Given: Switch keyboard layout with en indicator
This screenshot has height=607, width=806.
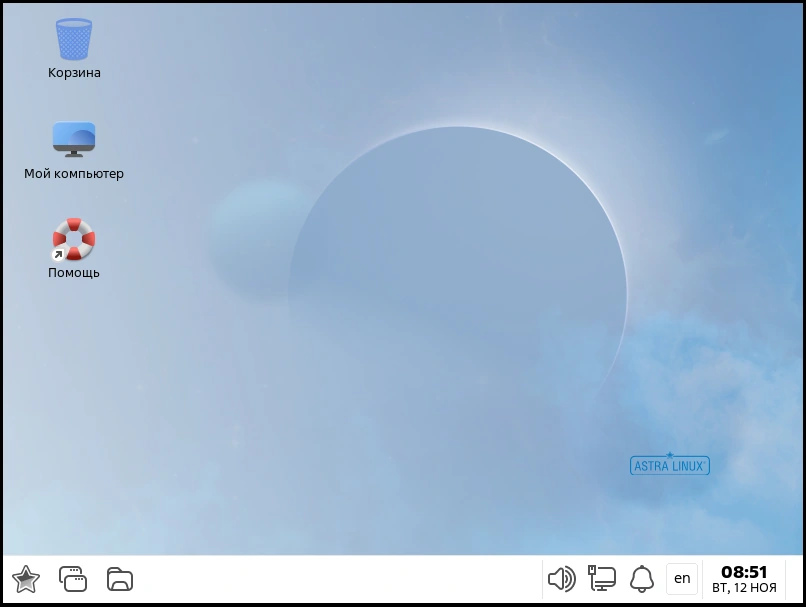Looking at the screenshot, I should pos(682,579).
